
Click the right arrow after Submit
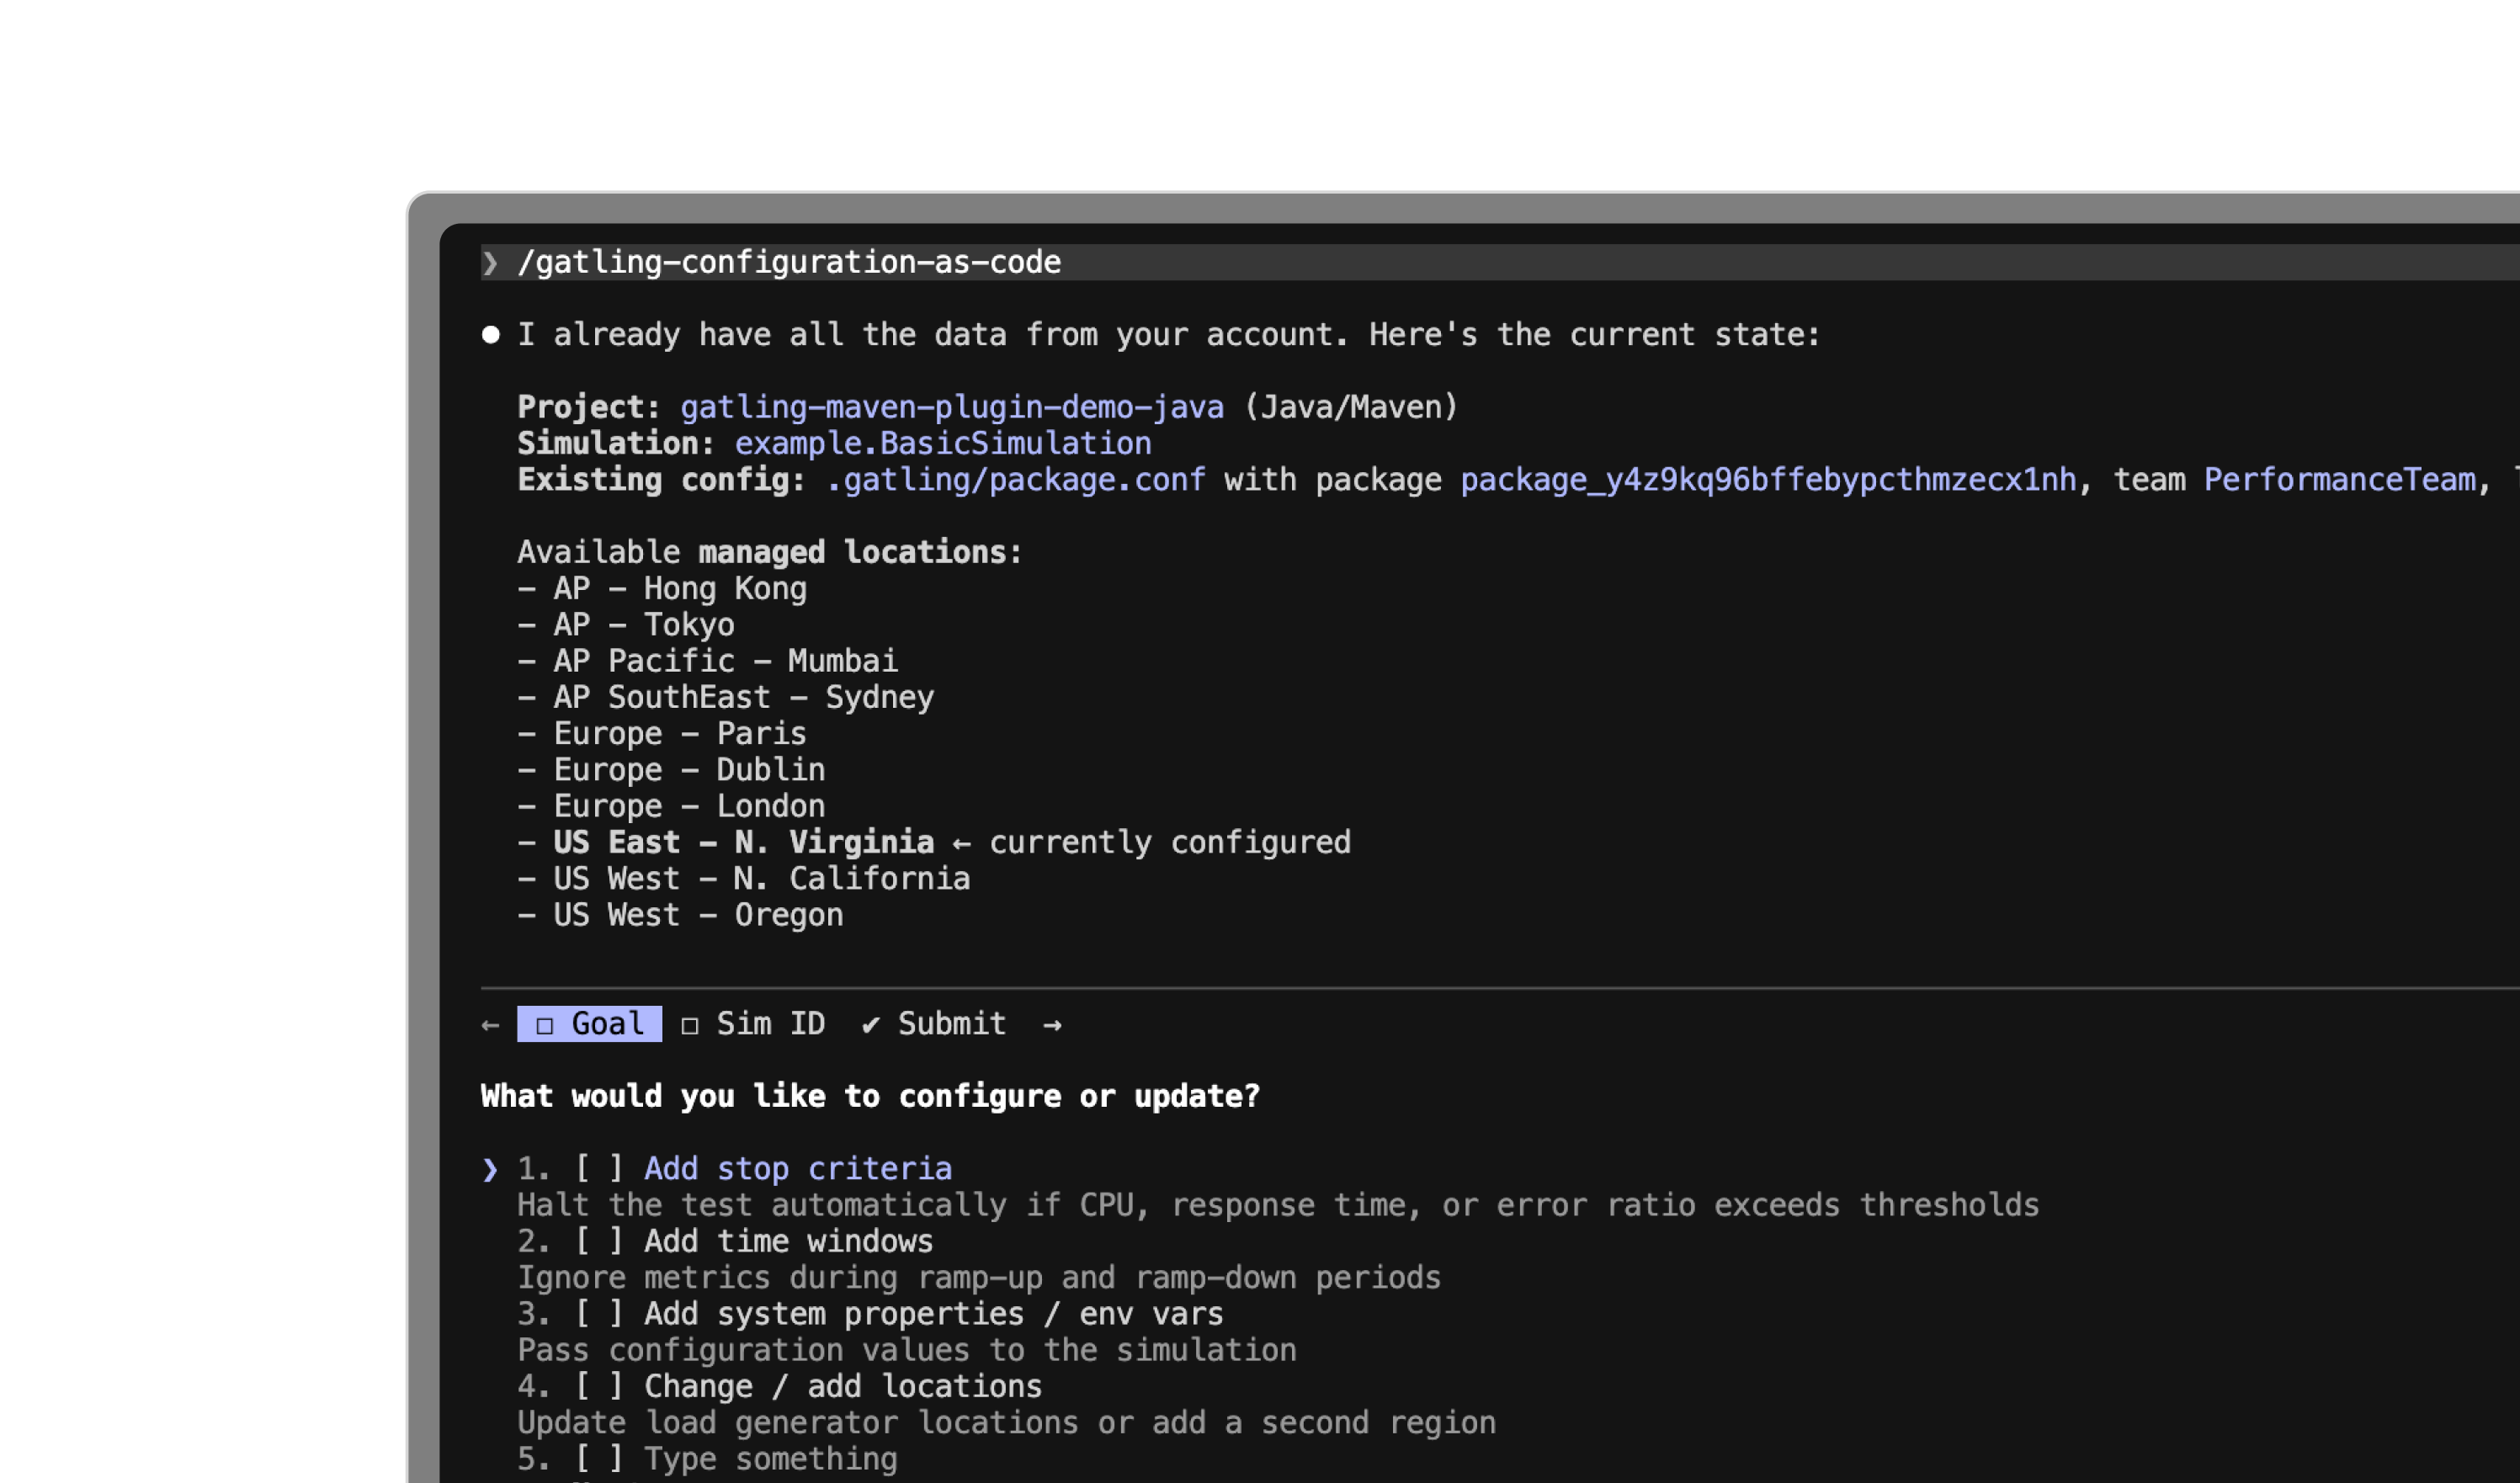pos(1052,1025)
